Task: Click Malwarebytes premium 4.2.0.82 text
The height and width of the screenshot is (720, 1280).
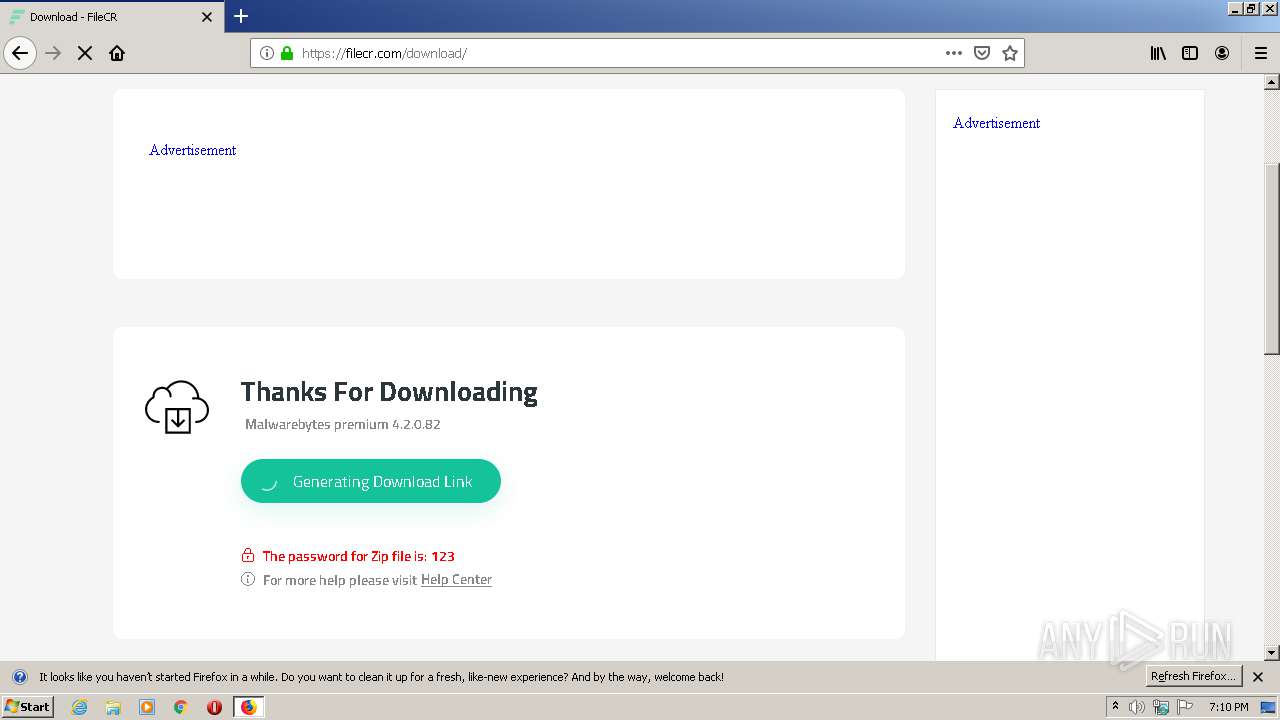Action: pyautogui.click(x=343, y=424)
